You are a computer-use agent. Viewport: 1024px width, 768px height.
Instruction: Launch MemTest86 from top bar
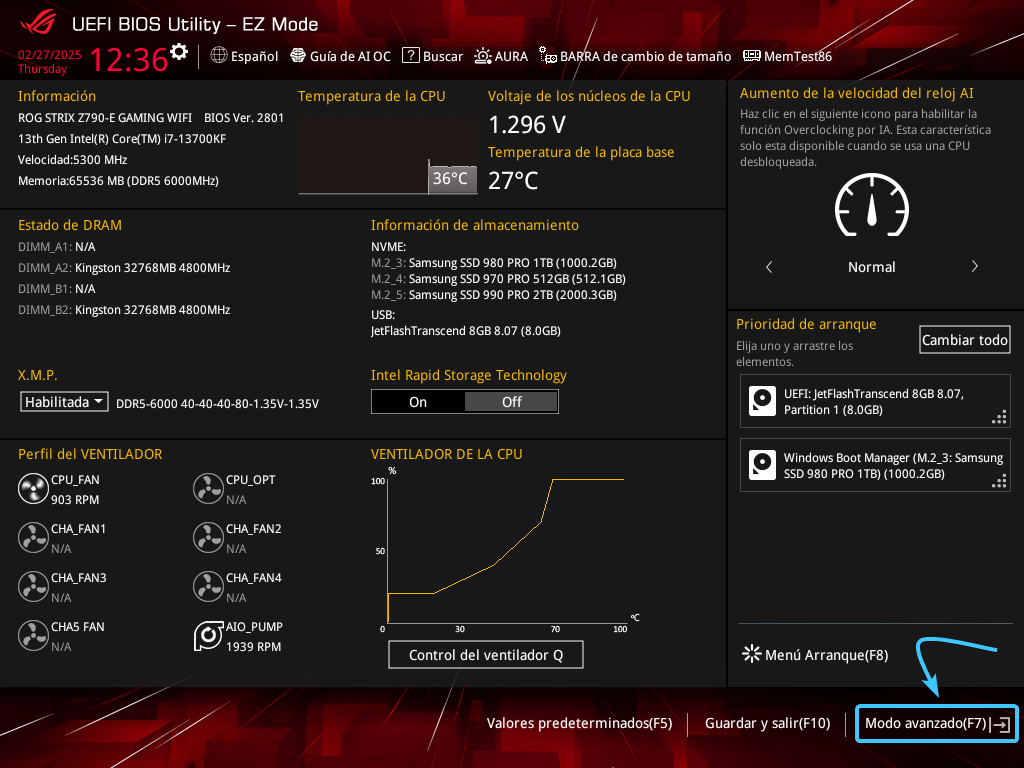pos(788,56)
